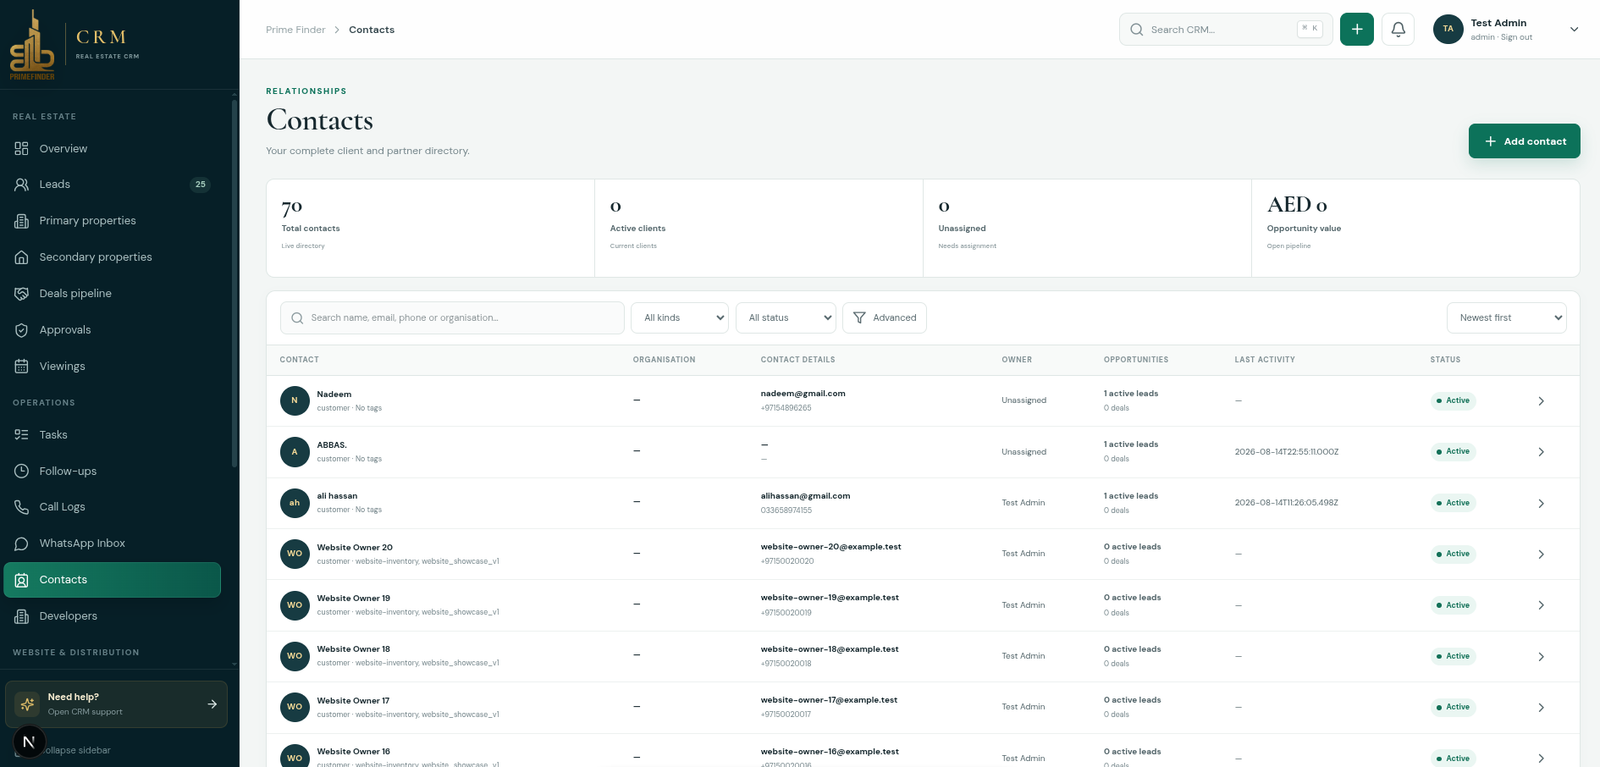Click the Follow-ups clock icon
Viewport: 1600px width, 767px height.
pyautogui.click(x=21, y=471)
